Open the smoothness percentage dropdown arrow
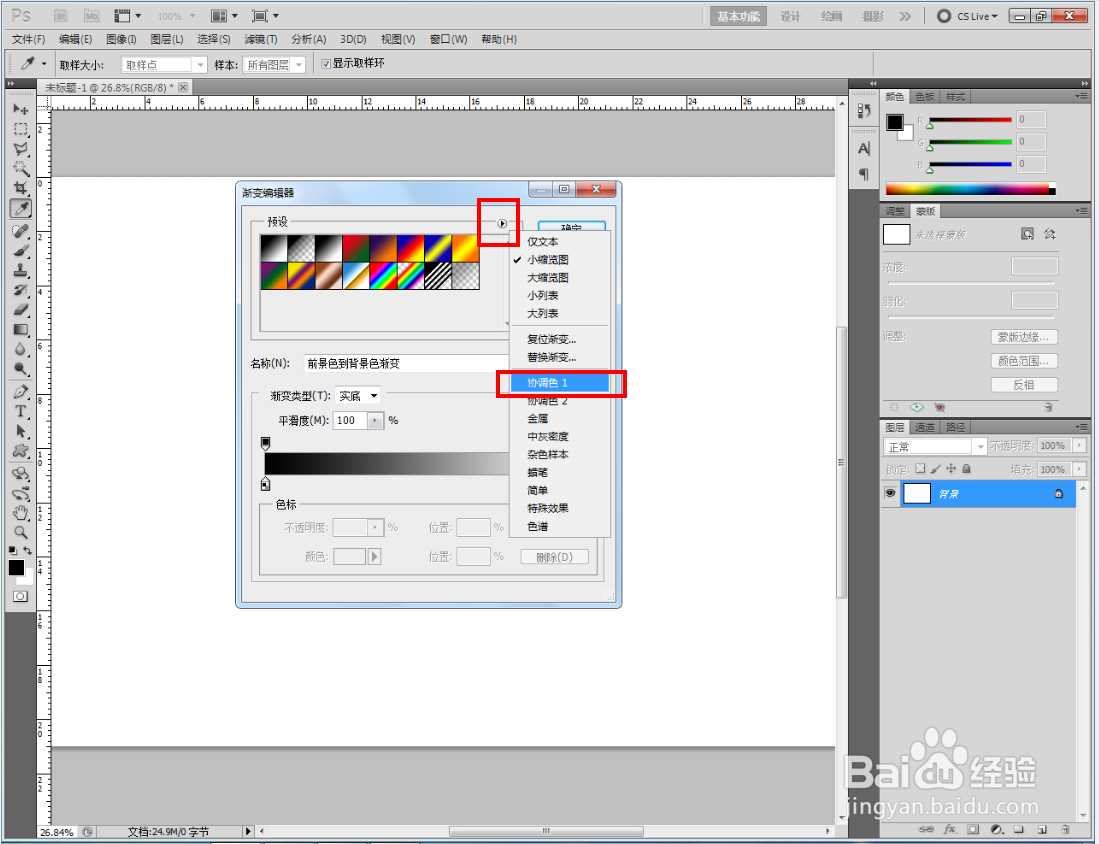1099x844 pixels. pos(376,421)
